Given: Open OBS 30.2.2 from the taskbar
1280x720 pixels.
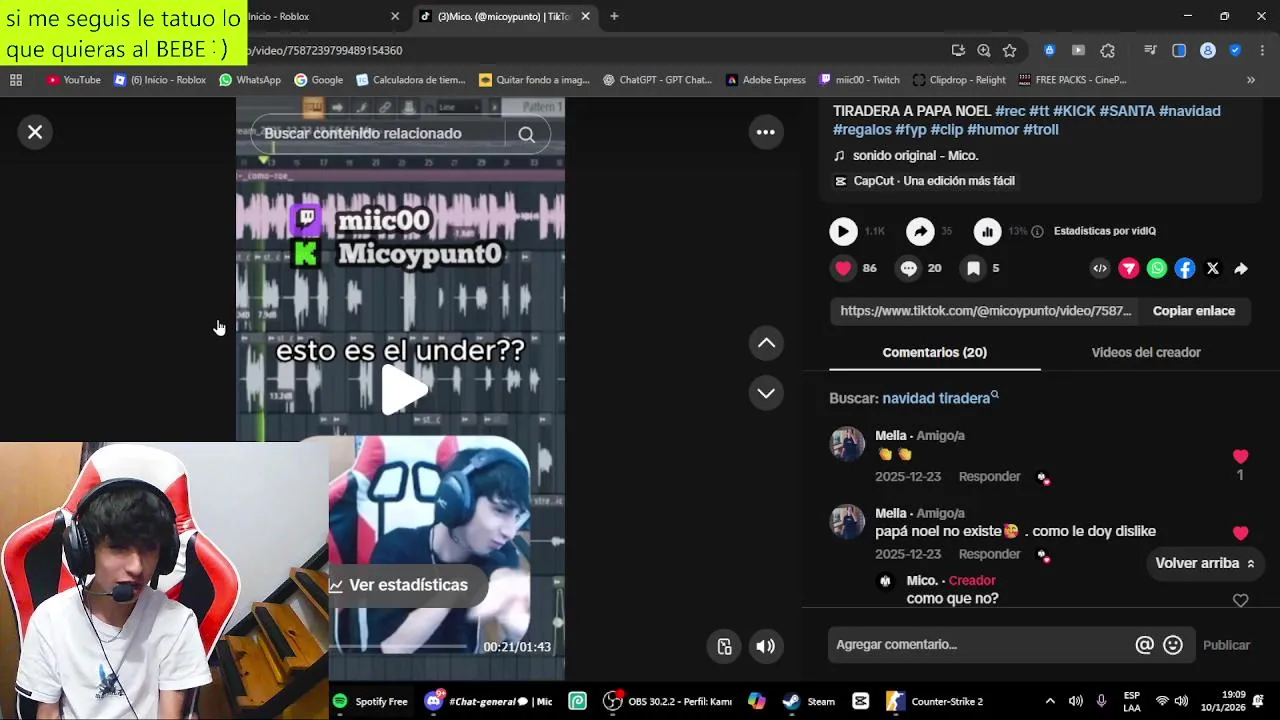Looking at the screenshot, I should coord(668,702).
